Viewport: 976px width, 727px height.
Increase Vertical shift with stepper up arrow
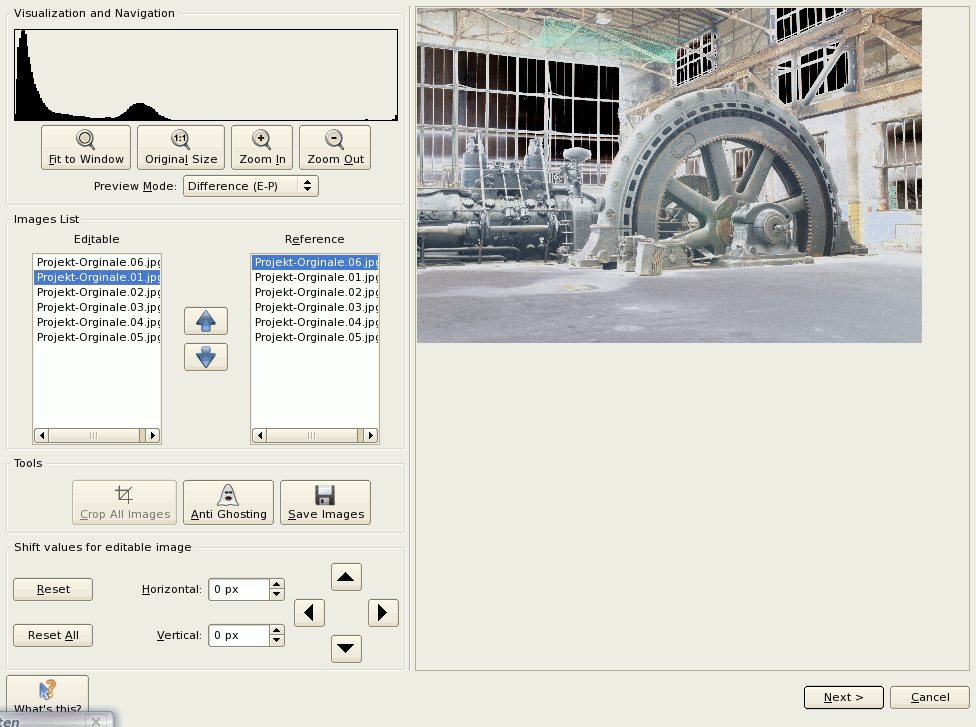[277, 630]
